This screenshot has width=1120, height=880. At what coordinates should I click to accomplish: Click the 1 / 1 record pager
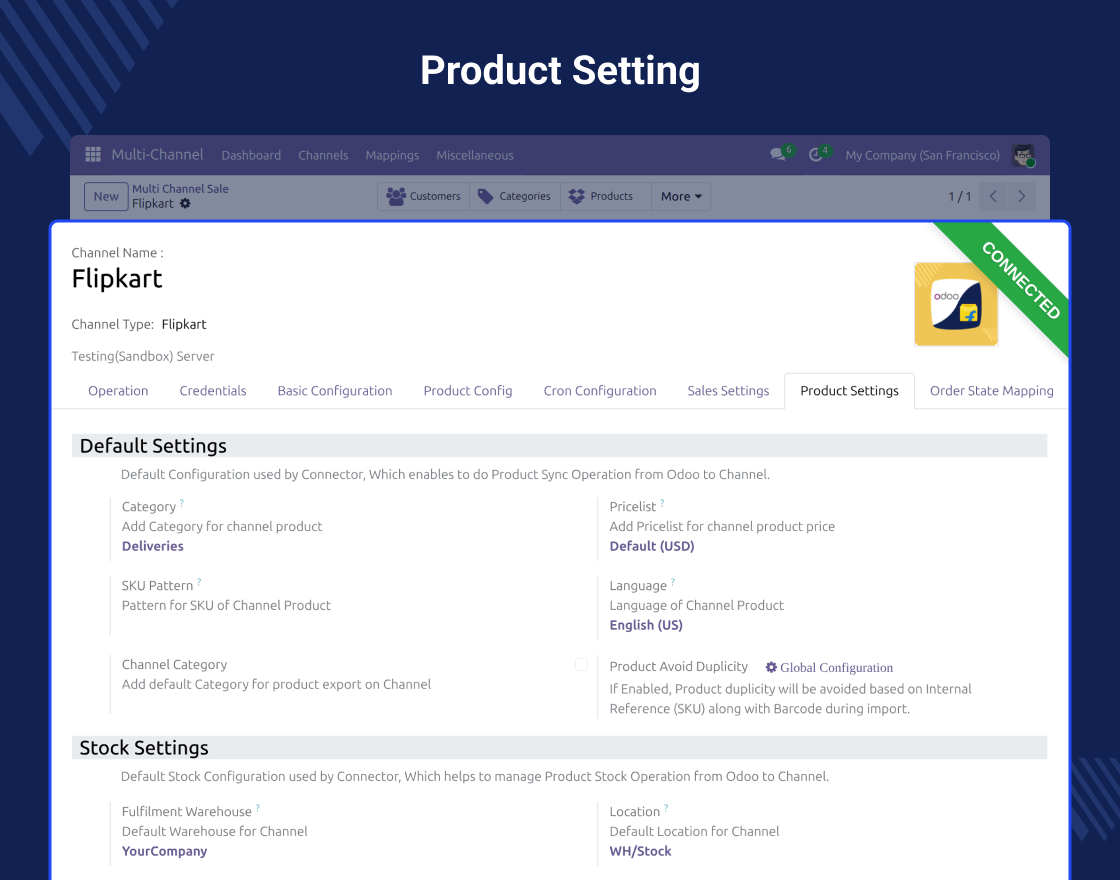point(959,196)
